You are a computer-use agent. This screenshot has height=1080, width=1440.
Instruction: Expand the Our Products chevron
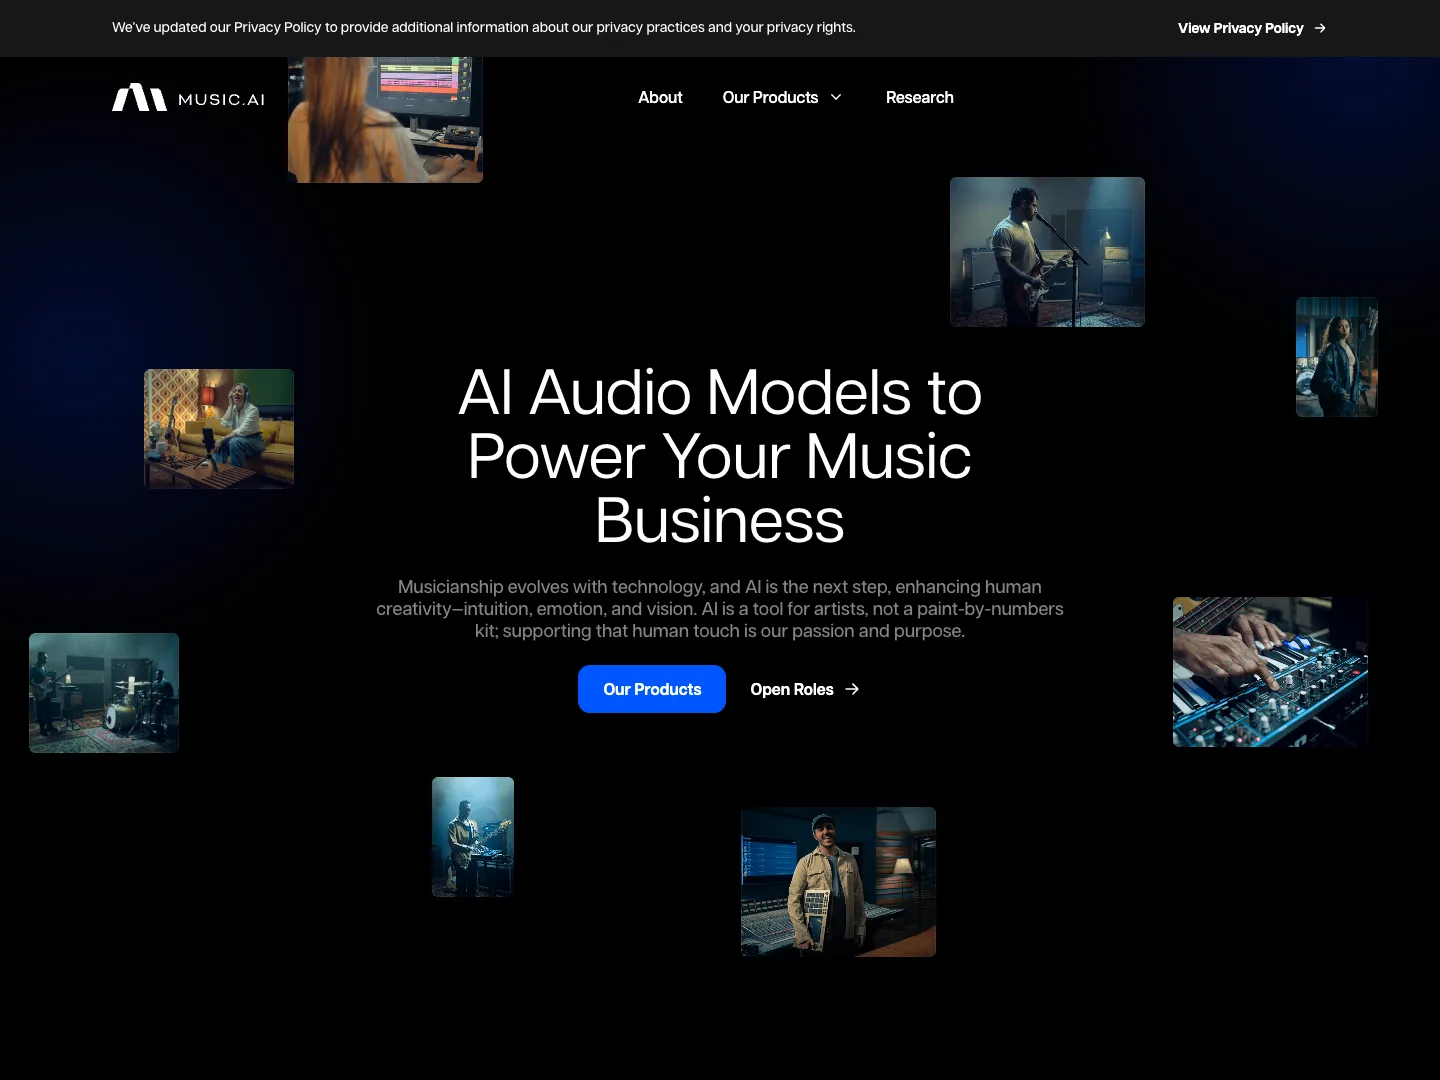pyautogui.click(x=836, y=97)
